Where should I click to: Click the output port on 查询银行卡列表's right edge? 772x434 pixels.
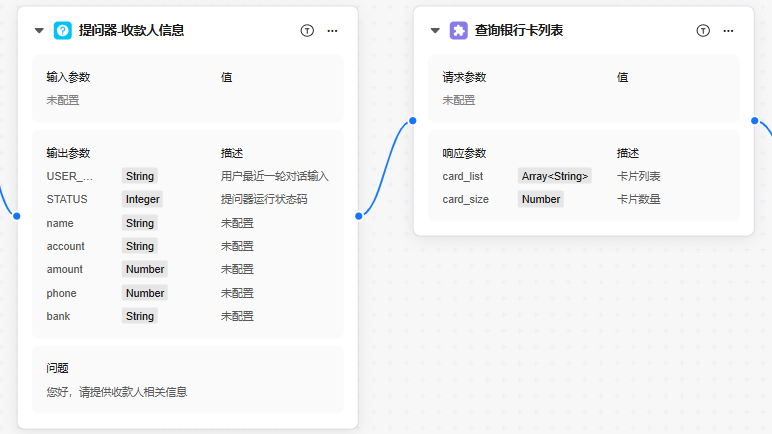click(754, 120)
